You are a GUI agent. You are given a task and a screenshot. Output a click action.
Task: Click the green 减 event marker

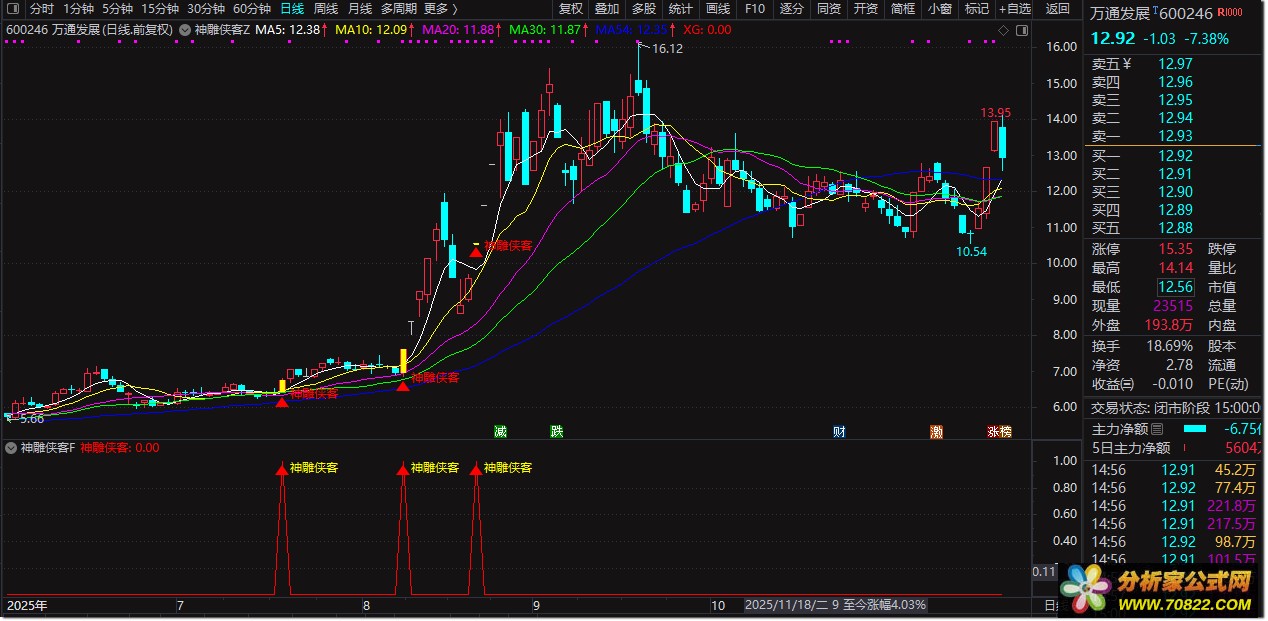[500, 432]
